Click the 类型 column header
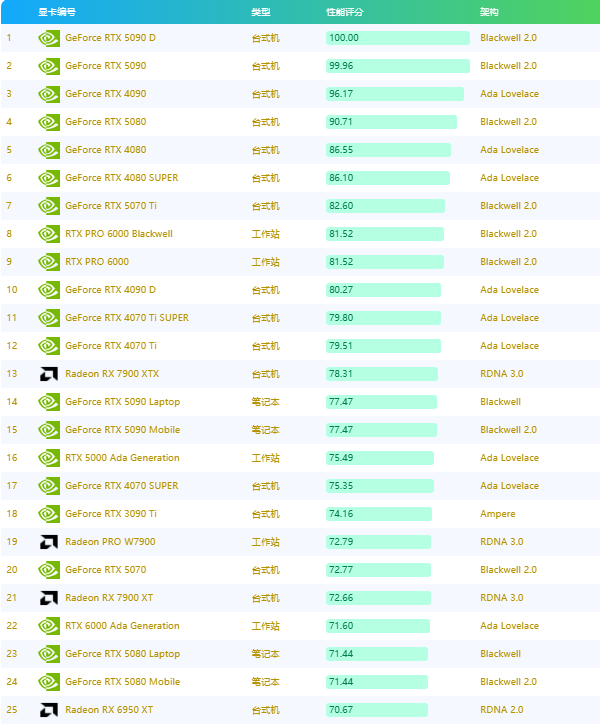The width and height of the screenshot is (600, 727). [261, 12]
